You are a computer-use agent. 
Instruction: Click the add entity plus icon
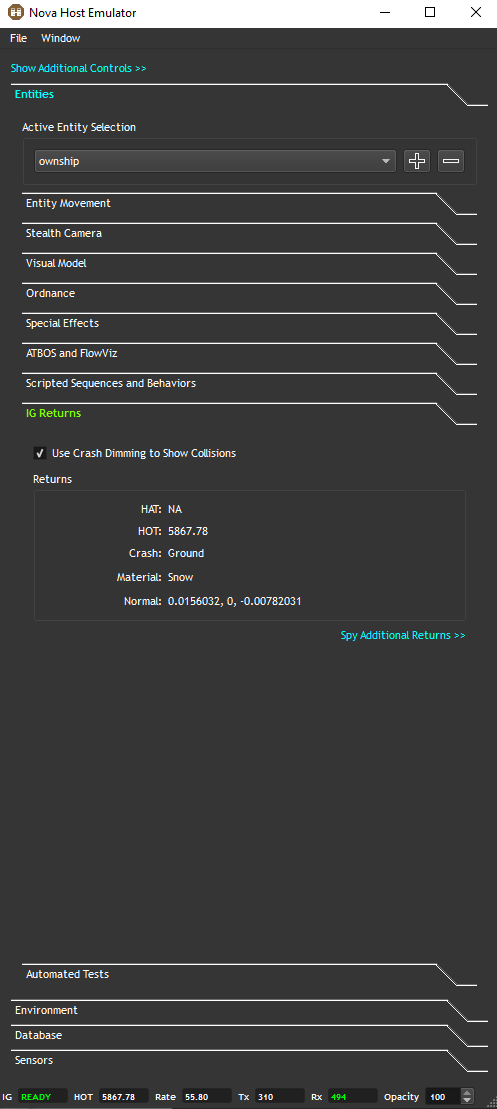click(x=417, y=161)
